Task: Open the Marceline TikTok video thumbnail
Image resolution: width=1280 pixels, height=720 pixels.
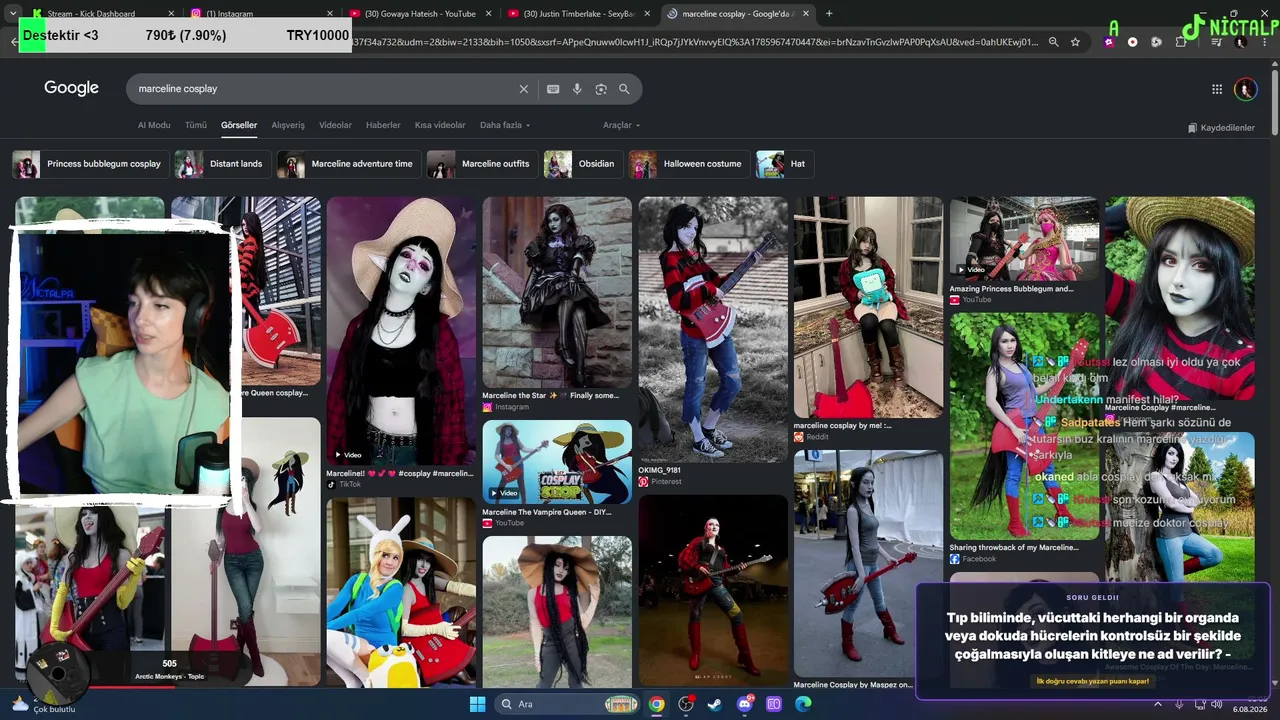Action: (x=401, y=330)
